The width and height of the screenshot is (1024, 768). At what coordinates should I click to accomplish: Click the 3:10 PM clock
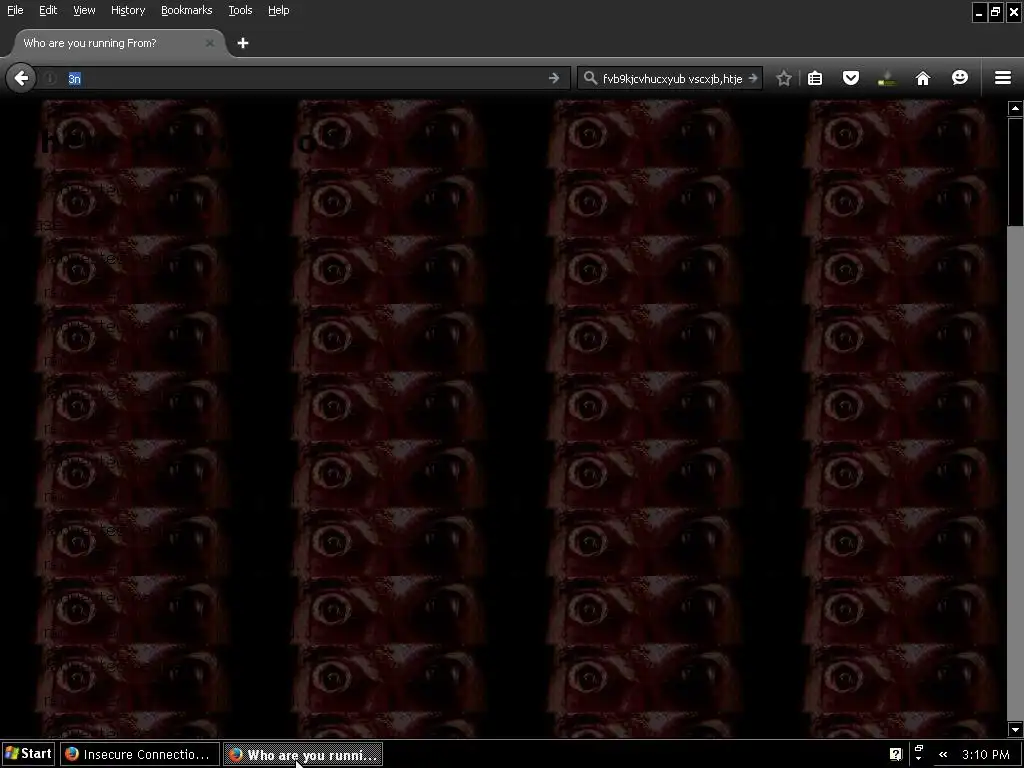pos(985,754)
